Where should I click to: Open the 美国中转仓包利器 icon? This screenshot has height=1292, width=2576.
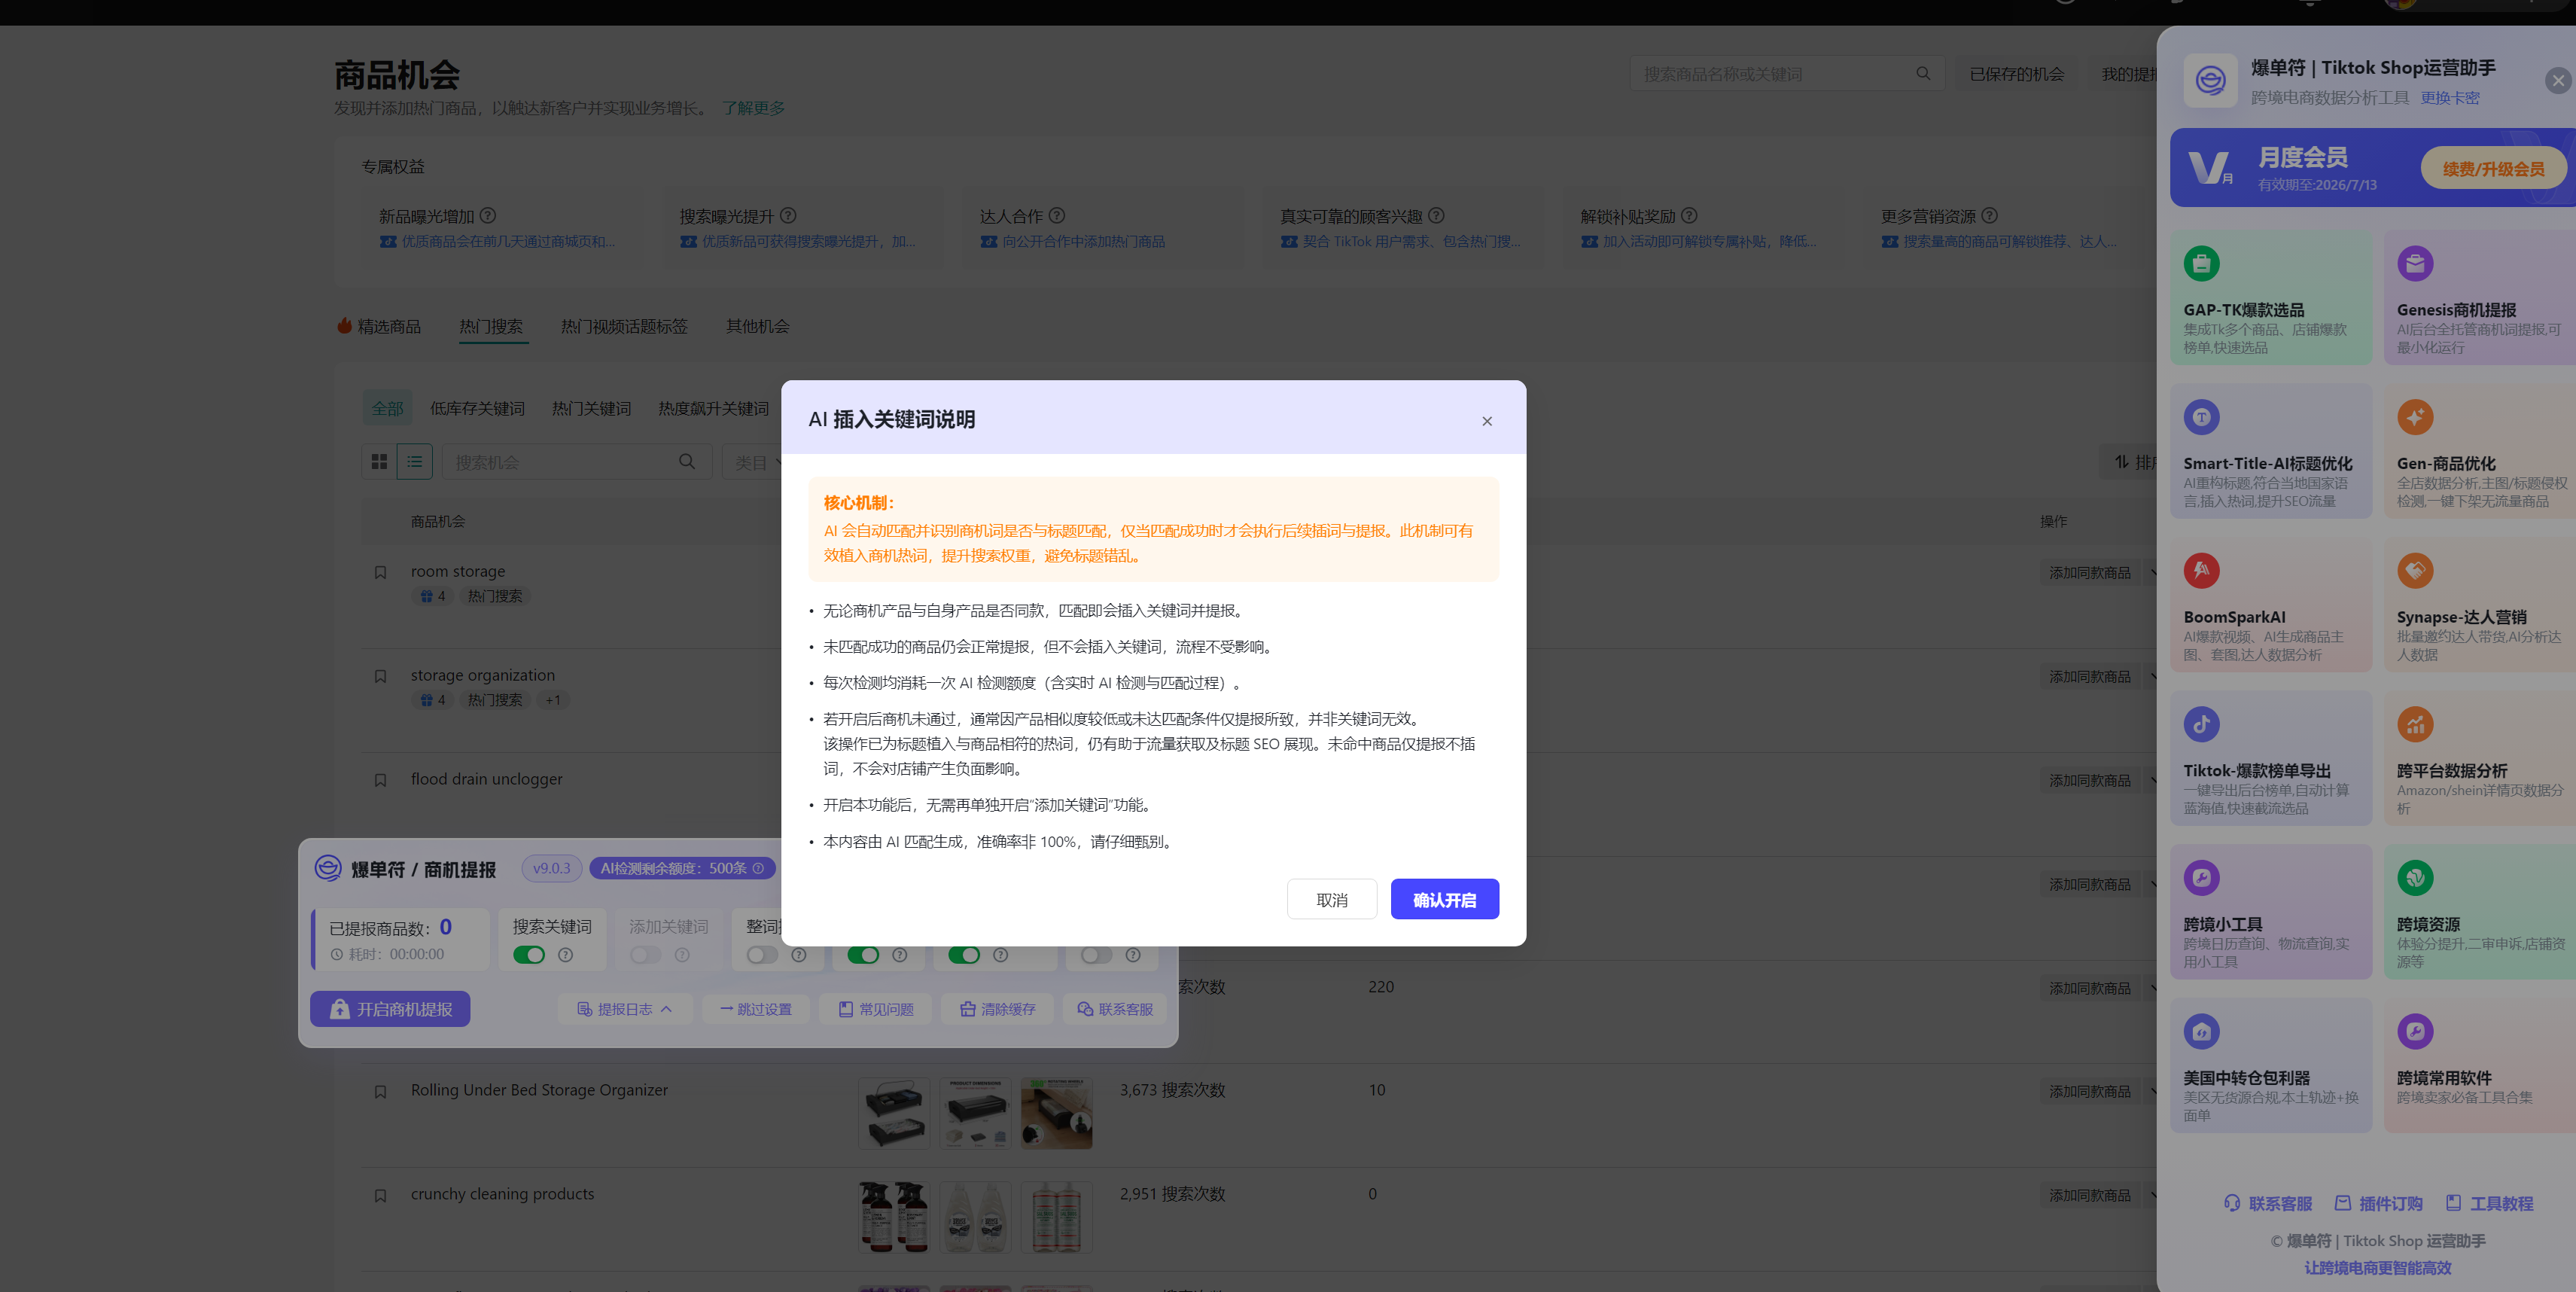(x=2201, y=1031)
